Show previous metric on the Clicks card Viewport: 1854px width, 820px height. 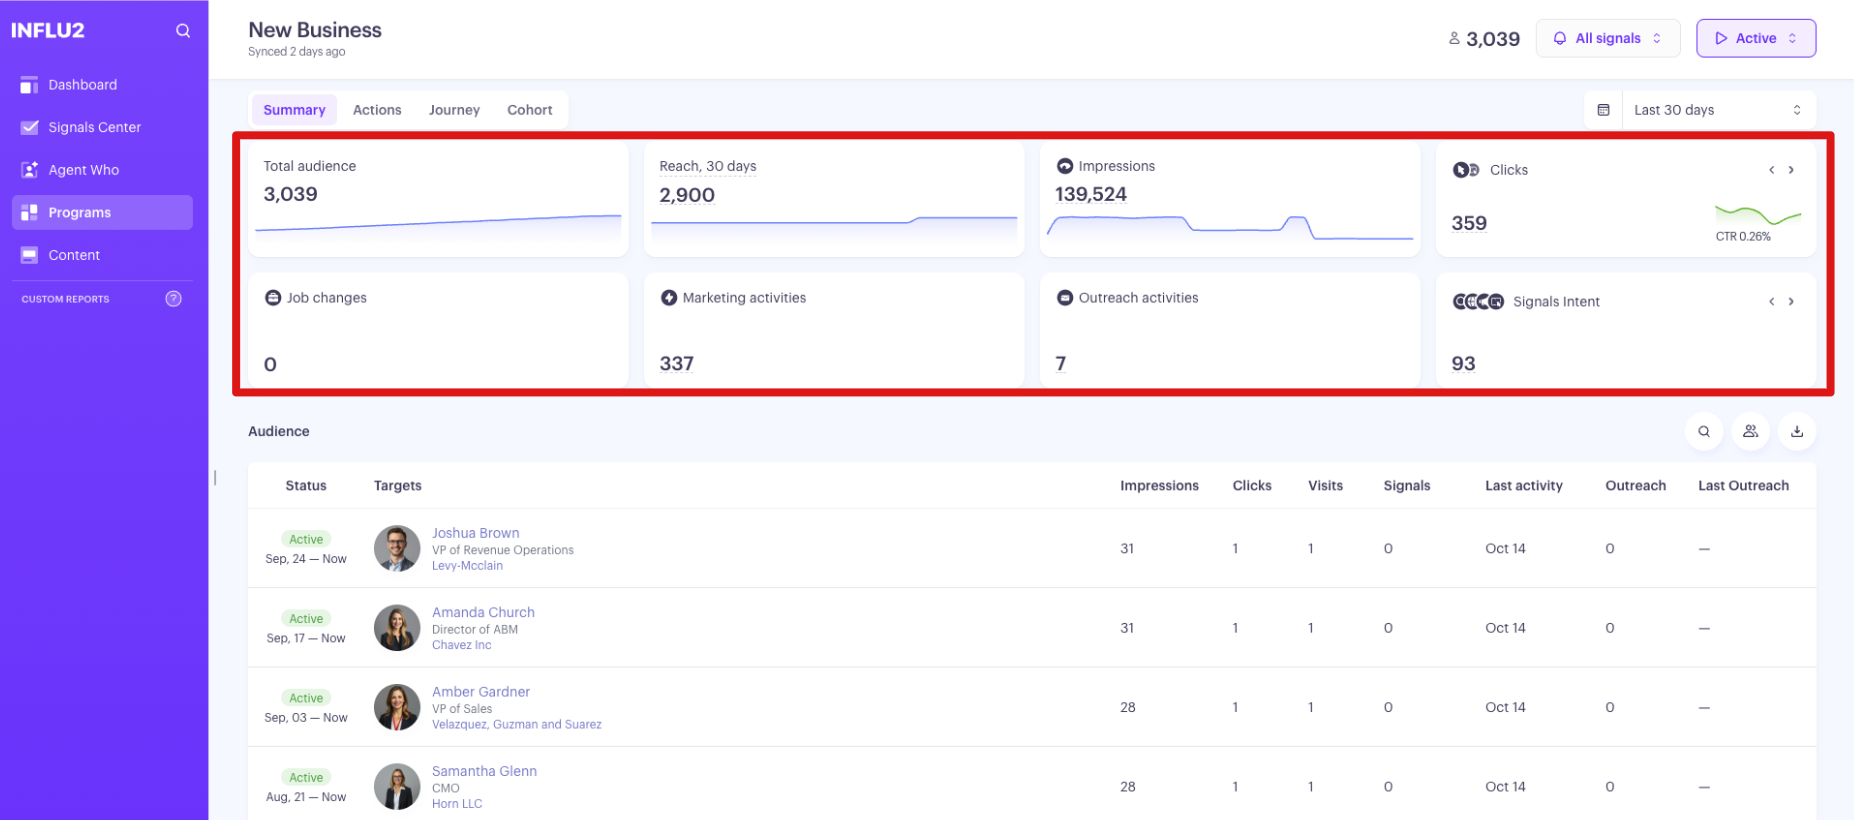coord(1771,170)
